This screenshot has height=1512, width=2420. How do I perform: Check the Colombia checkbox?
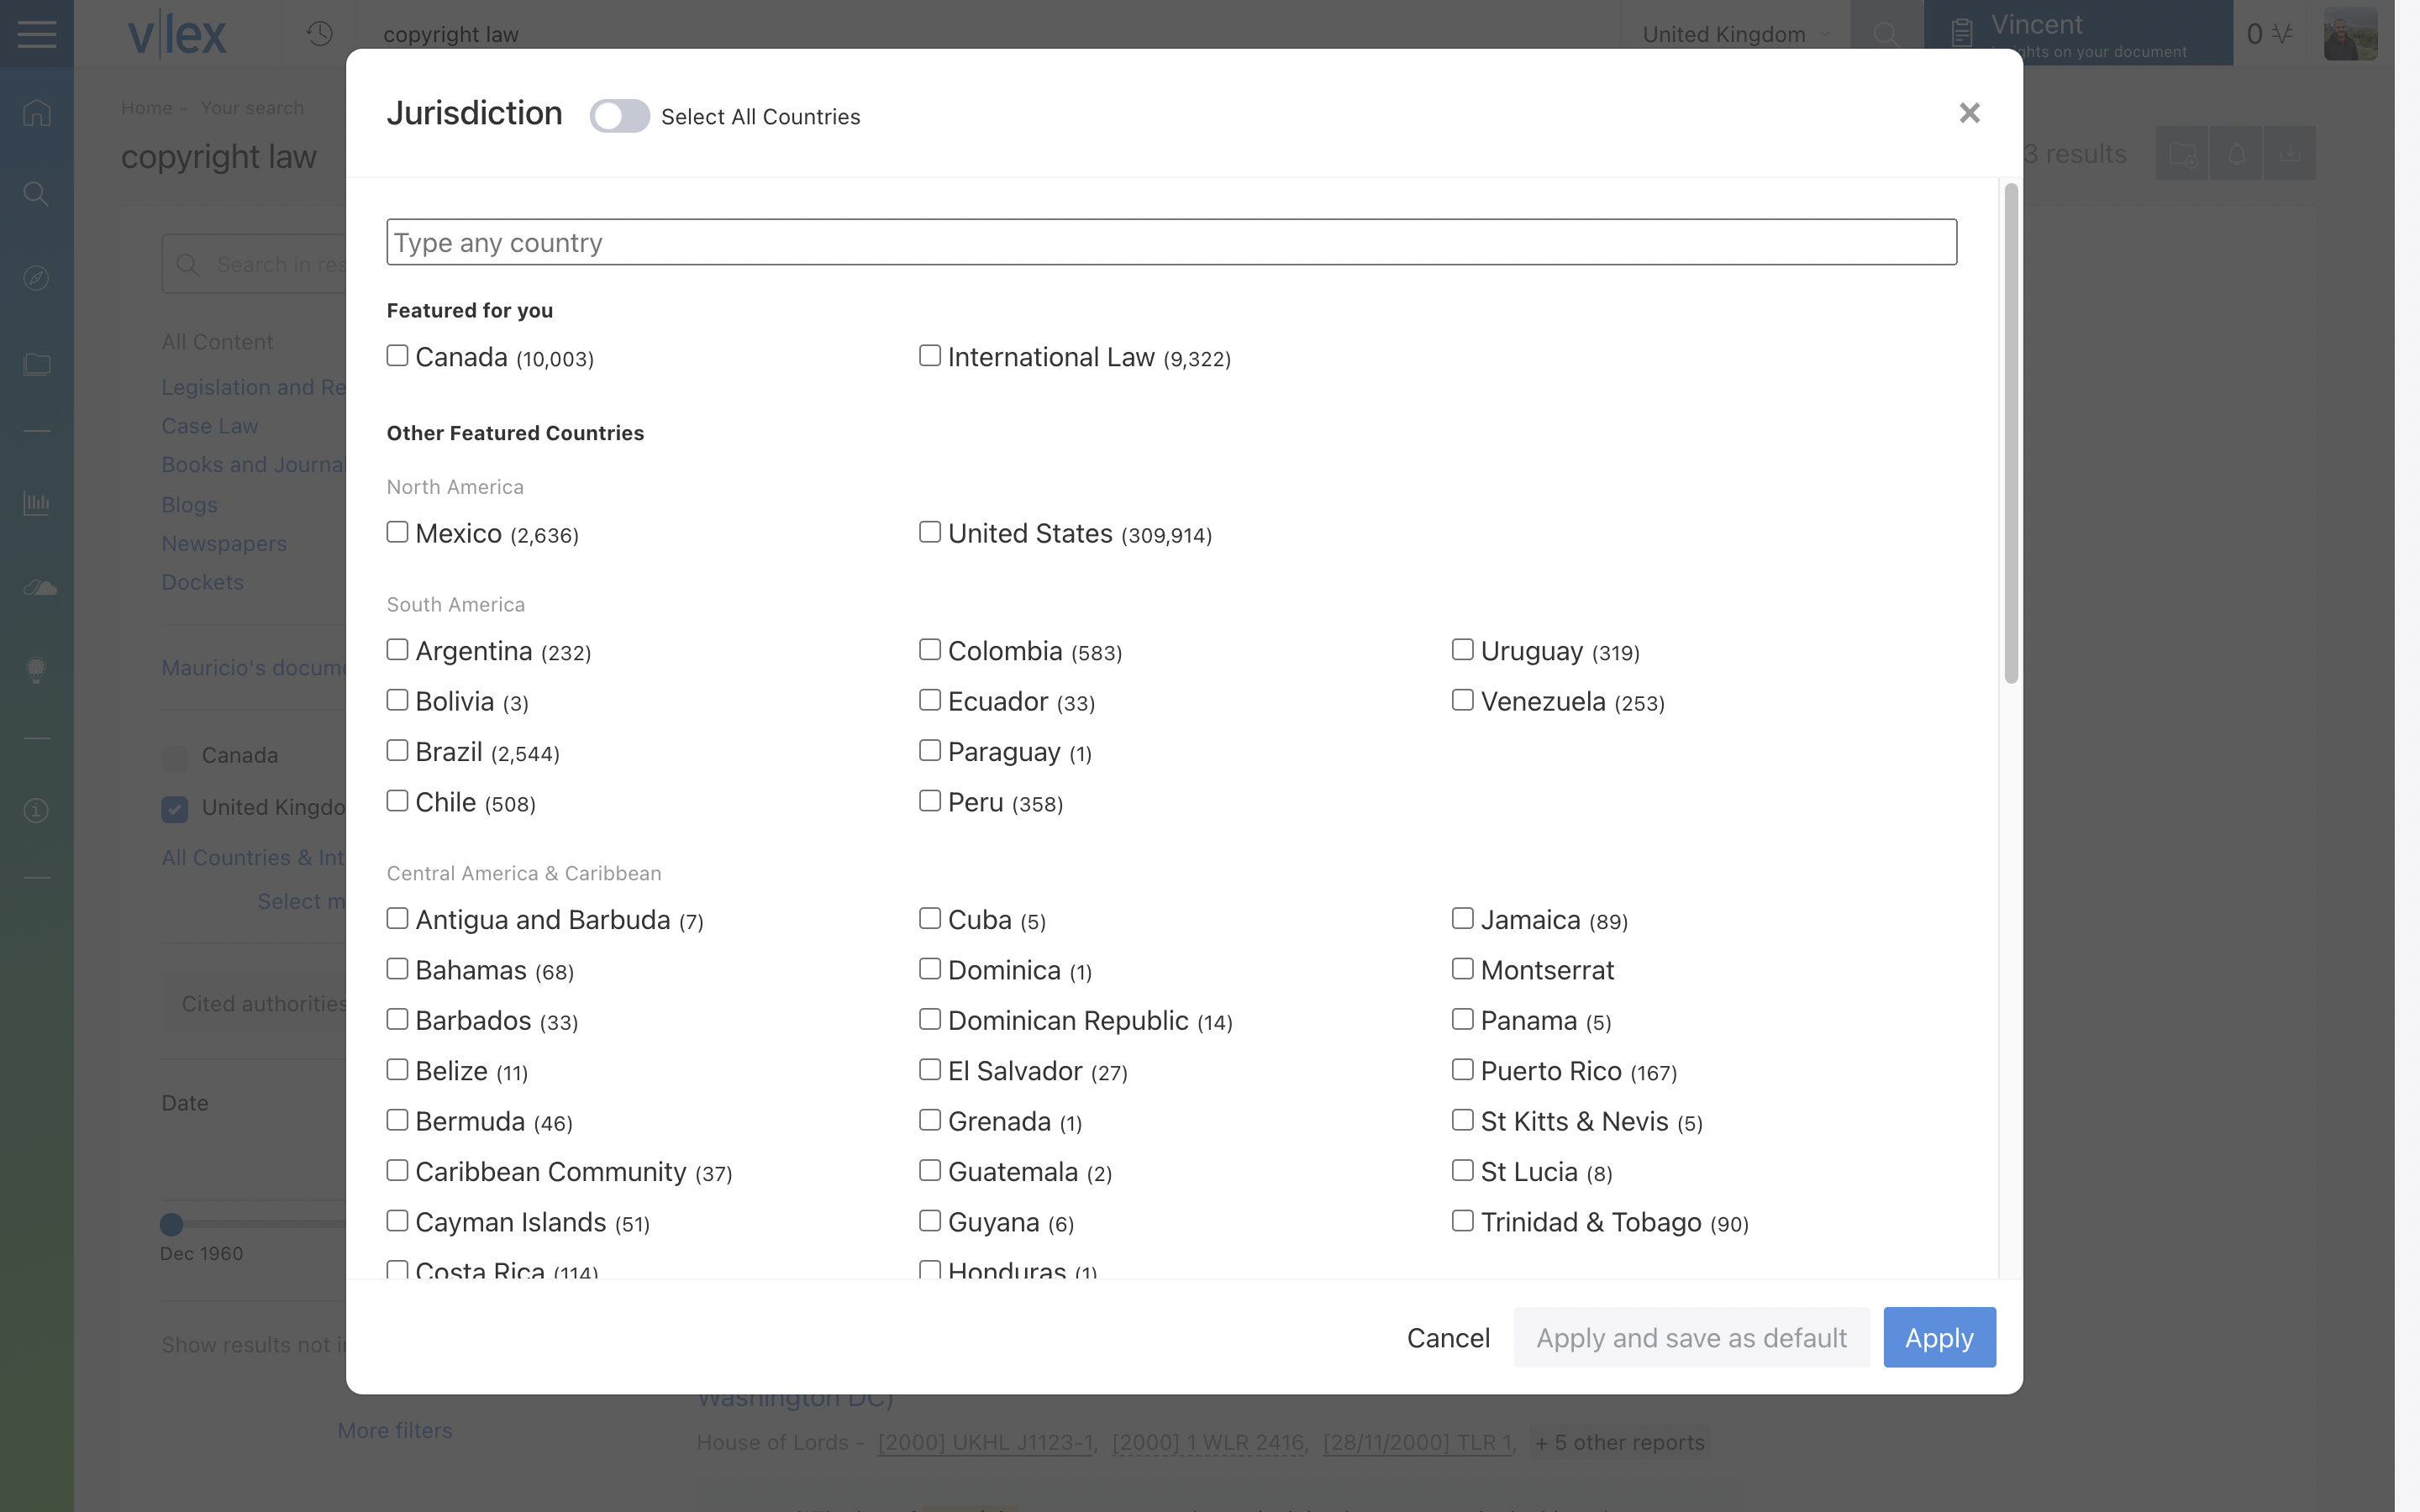pos(930,650)
